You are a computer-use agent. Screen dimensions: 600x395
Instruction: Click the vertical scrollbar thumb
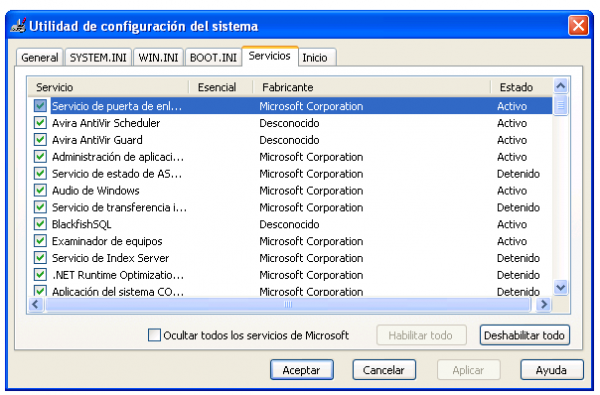pos(561,105)
